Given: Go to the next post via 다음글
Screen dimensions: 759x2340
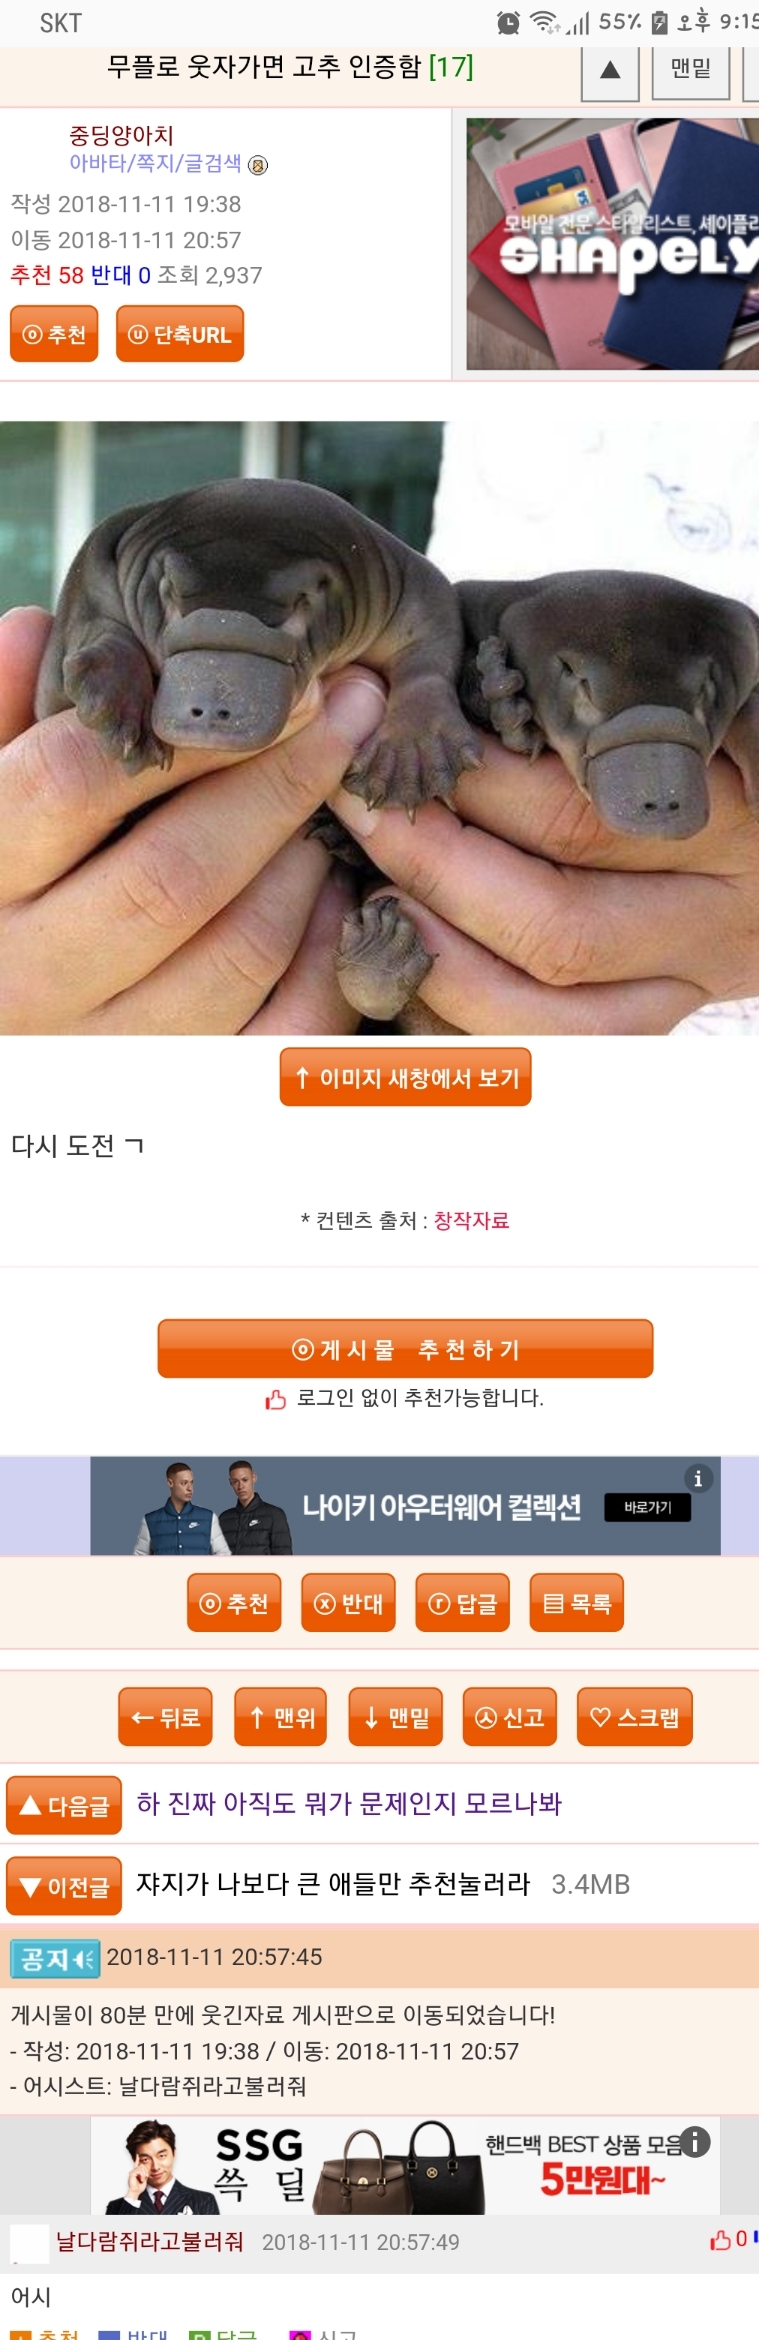Looking at the screenshot, I should click(64, 1805).
